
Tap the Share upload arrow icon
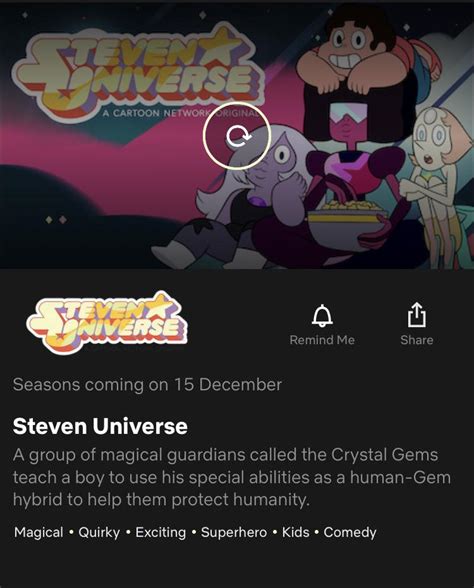[x=417, y=315]
